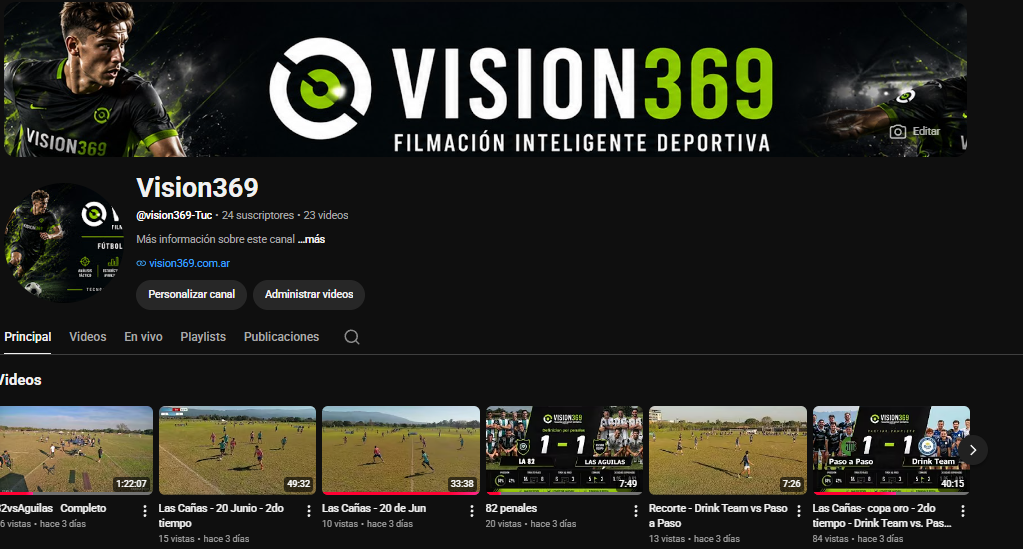Open options menu for 82 penales video
The image size is (1023, 549).
click(635, 511)
